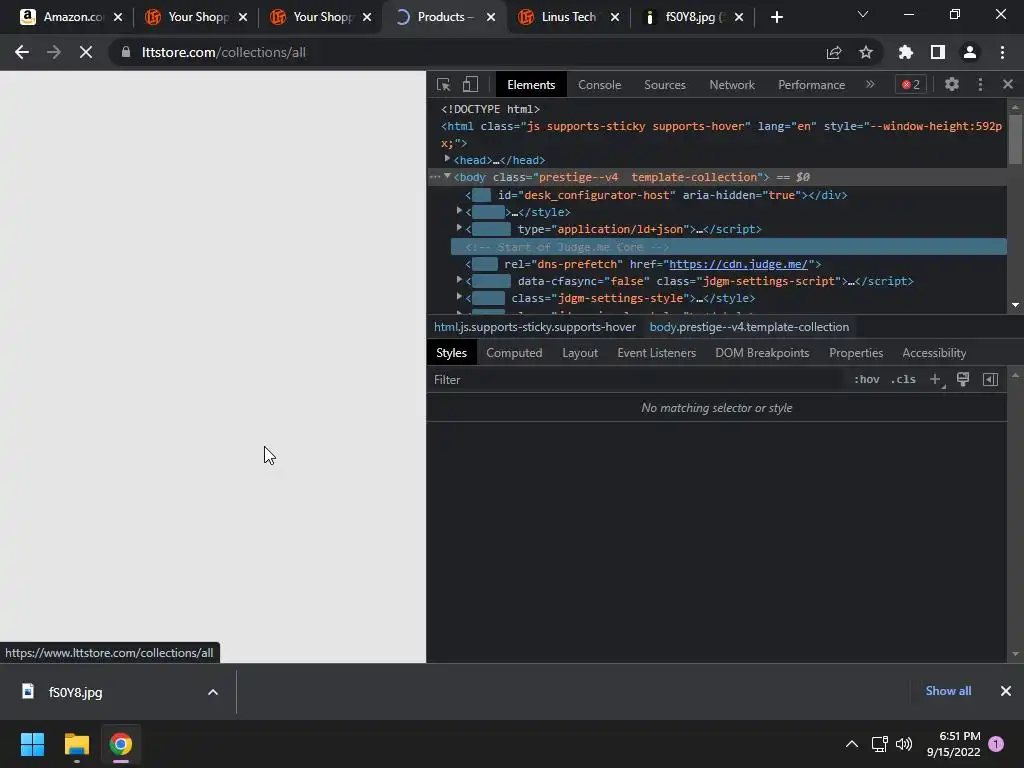Expand the style element node

click(x=459, y=211)
